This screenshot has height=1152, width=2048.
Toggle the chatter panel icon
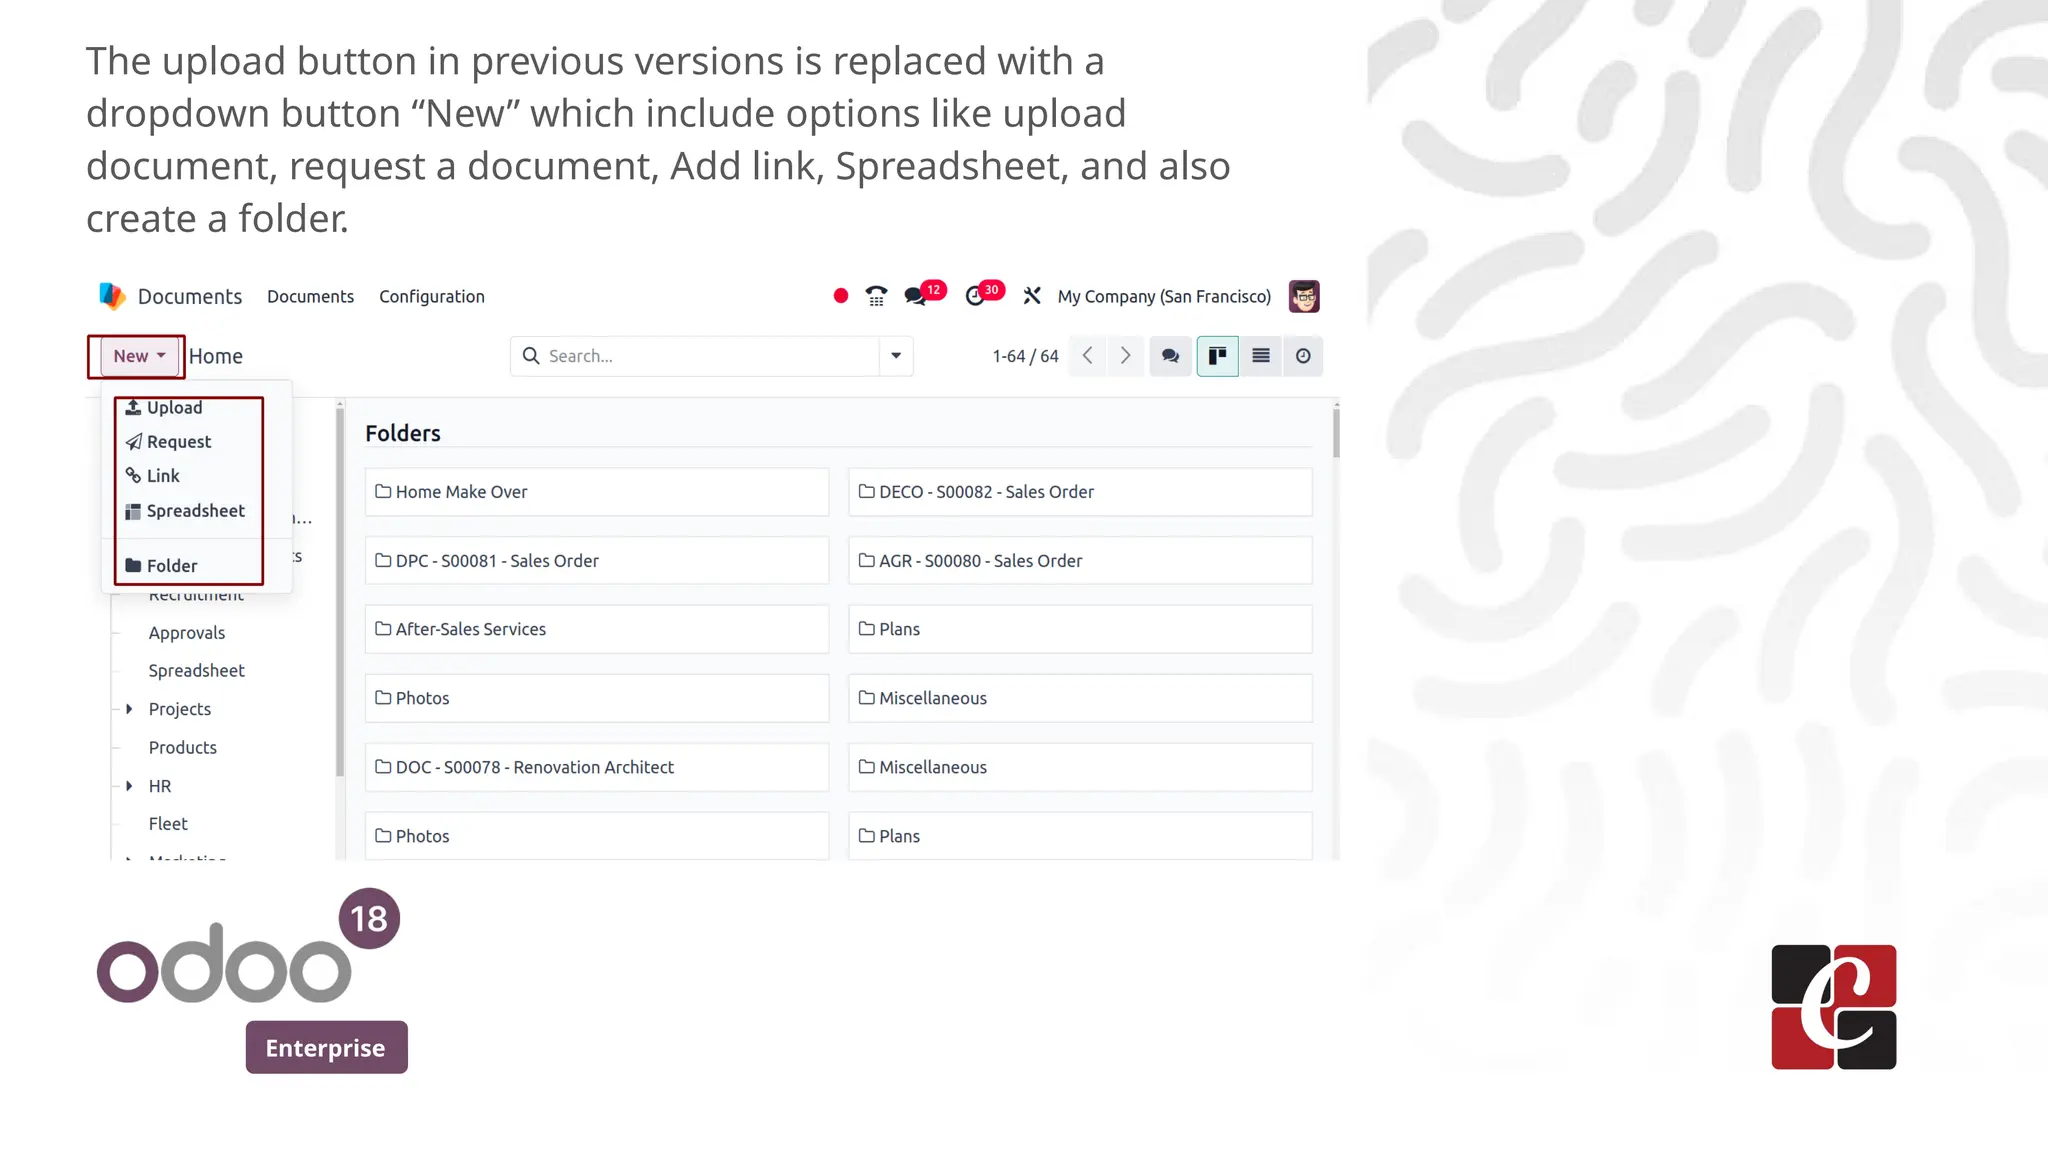[x=1170, y=356]
